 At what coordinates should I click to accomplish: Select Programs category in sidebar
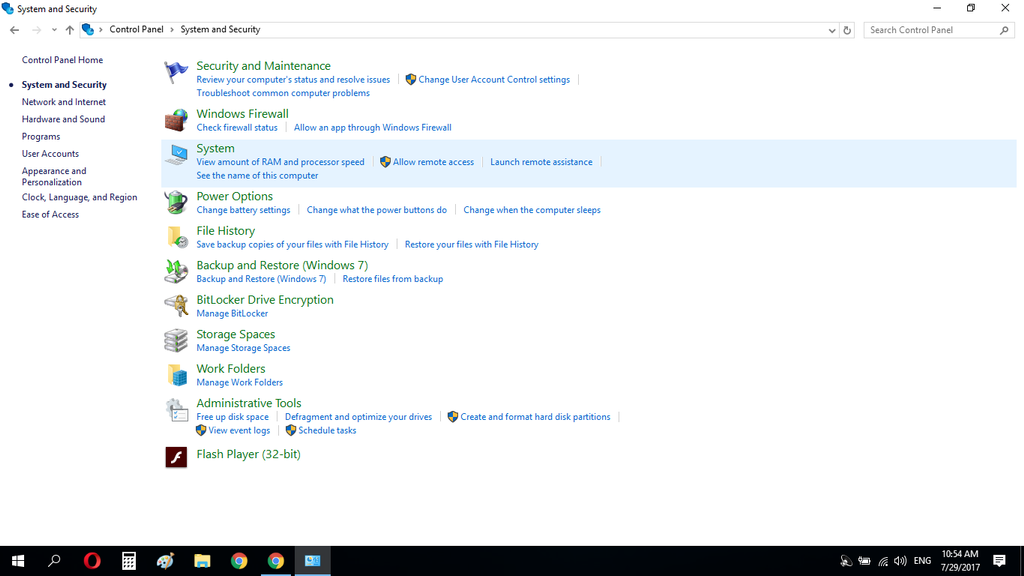coord(40,136)
